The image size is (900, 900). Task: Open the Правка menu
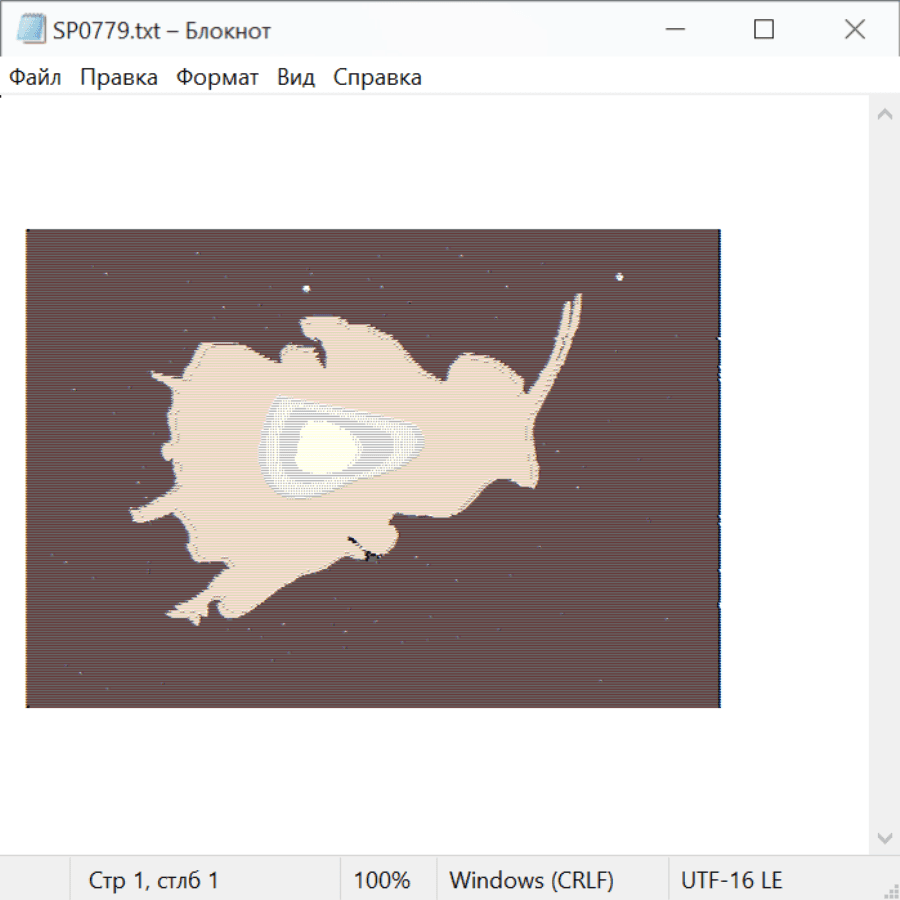[118, 78]
